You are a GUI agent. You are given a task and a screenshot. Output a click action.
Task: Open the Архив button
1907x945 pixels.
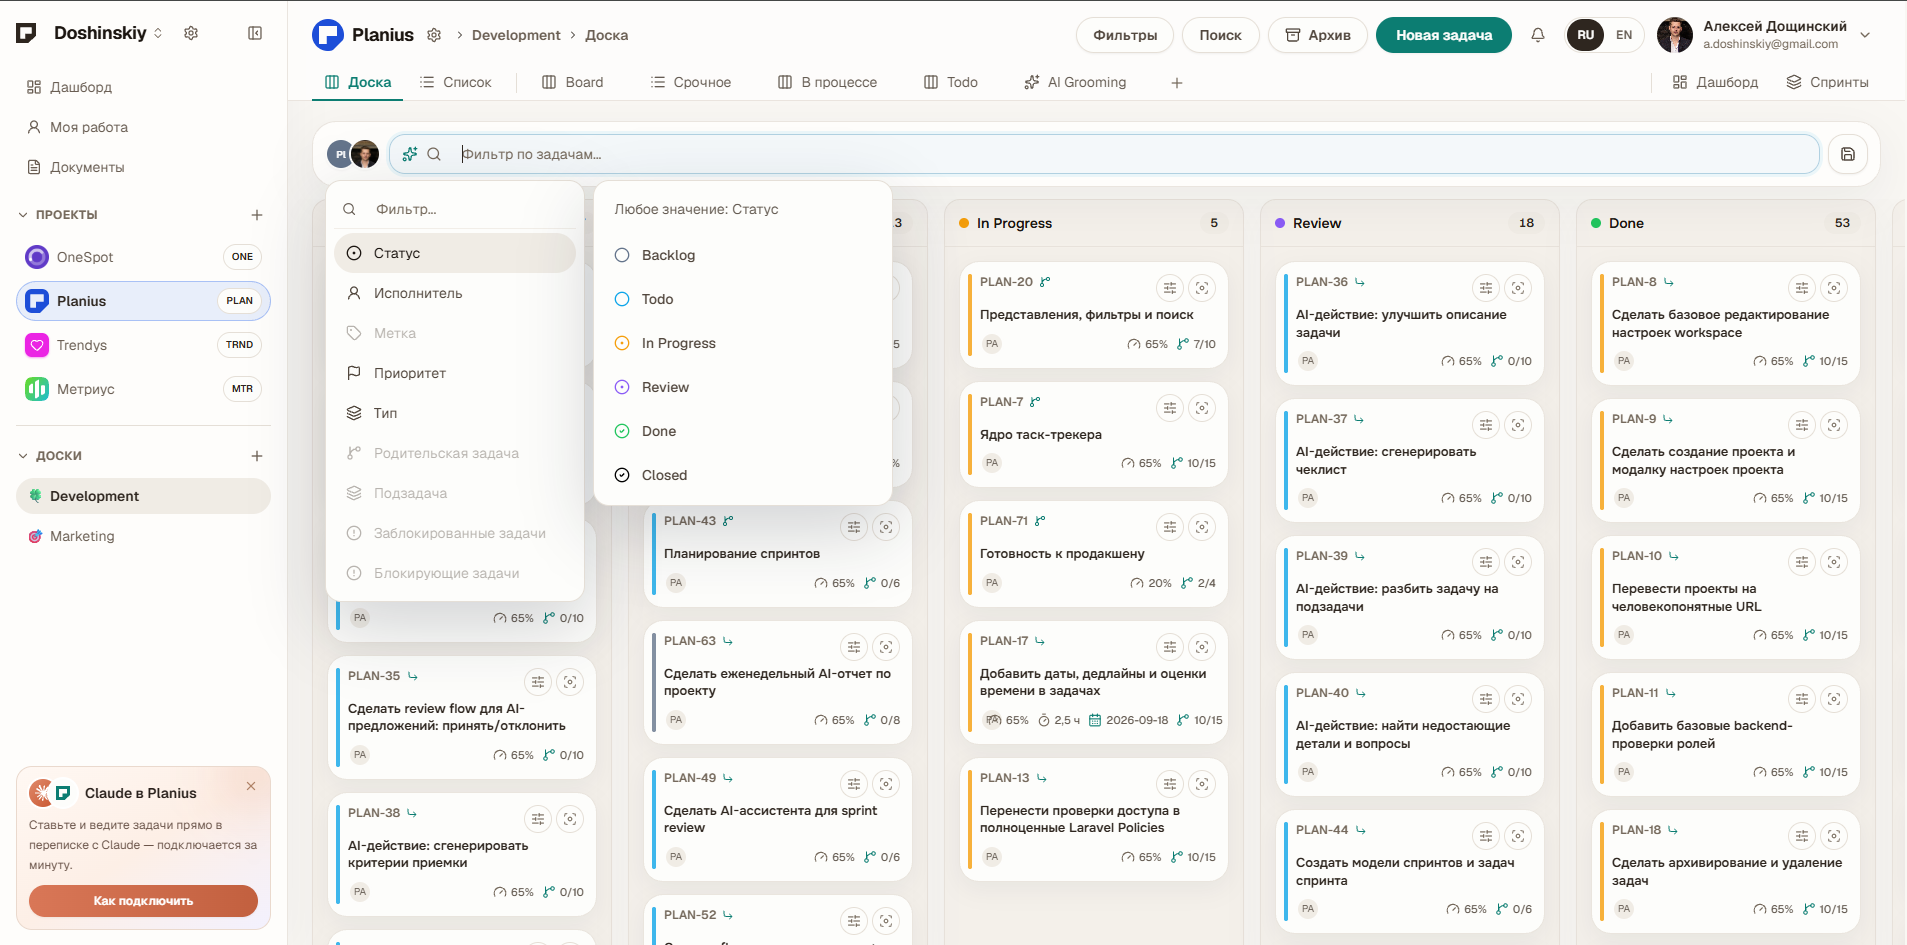coord(1318,35)
